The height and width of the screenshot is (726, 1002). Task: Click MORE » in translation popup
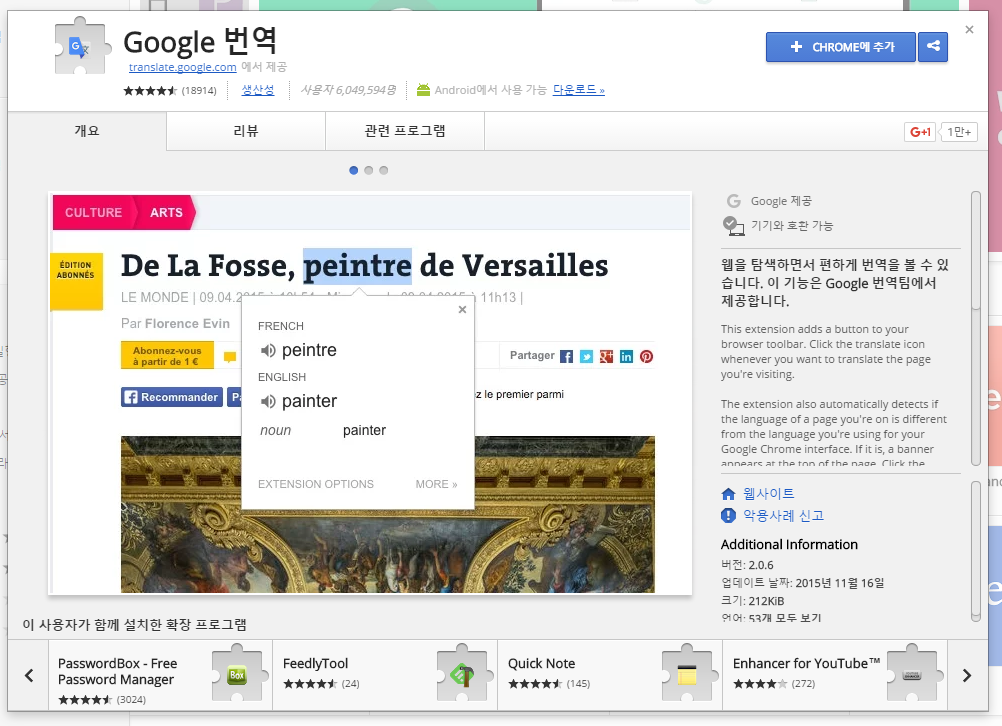tap(436, 484)
